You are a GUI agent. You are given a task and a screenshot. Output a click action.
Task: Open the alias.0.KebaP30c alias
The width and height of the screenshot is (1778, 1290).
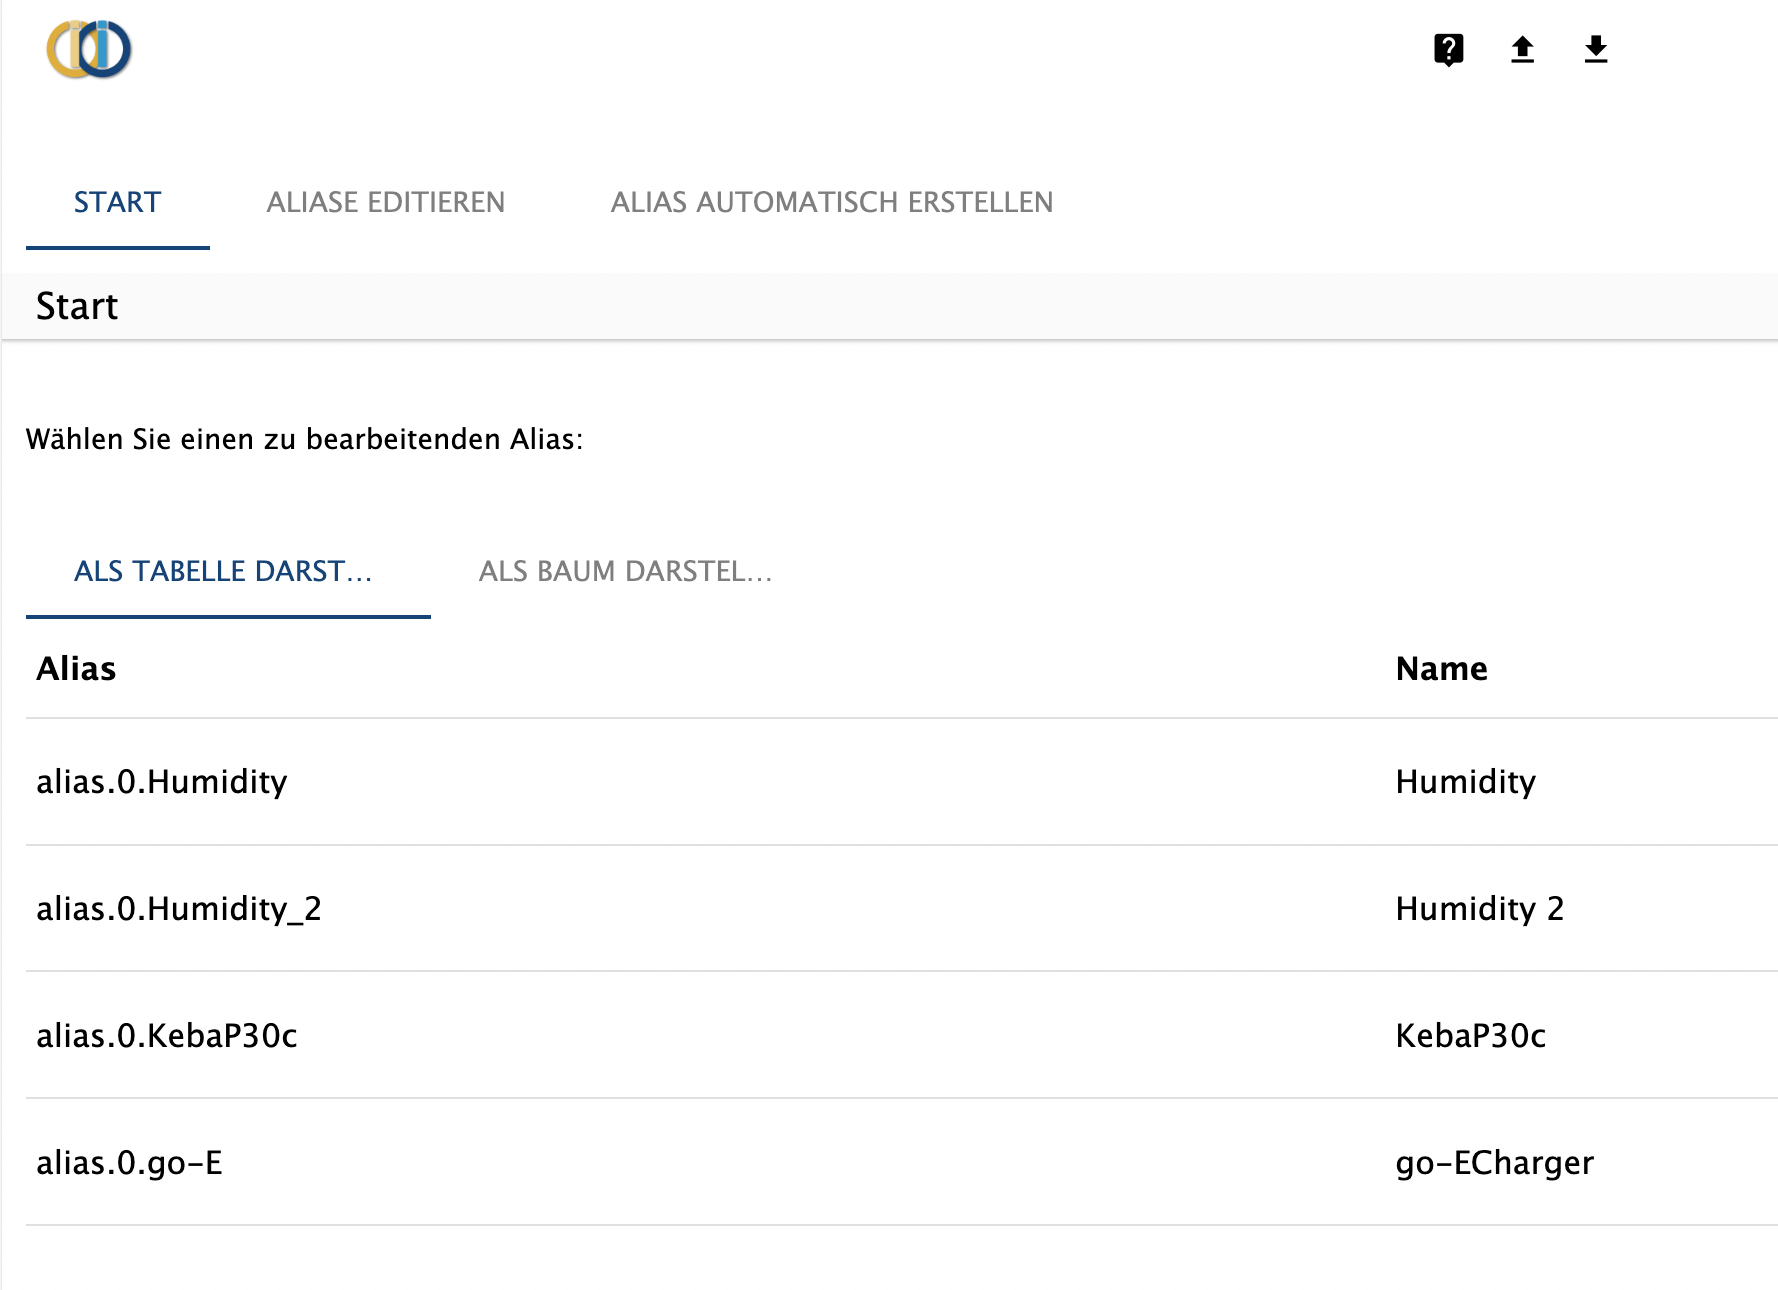(167, 1036)
